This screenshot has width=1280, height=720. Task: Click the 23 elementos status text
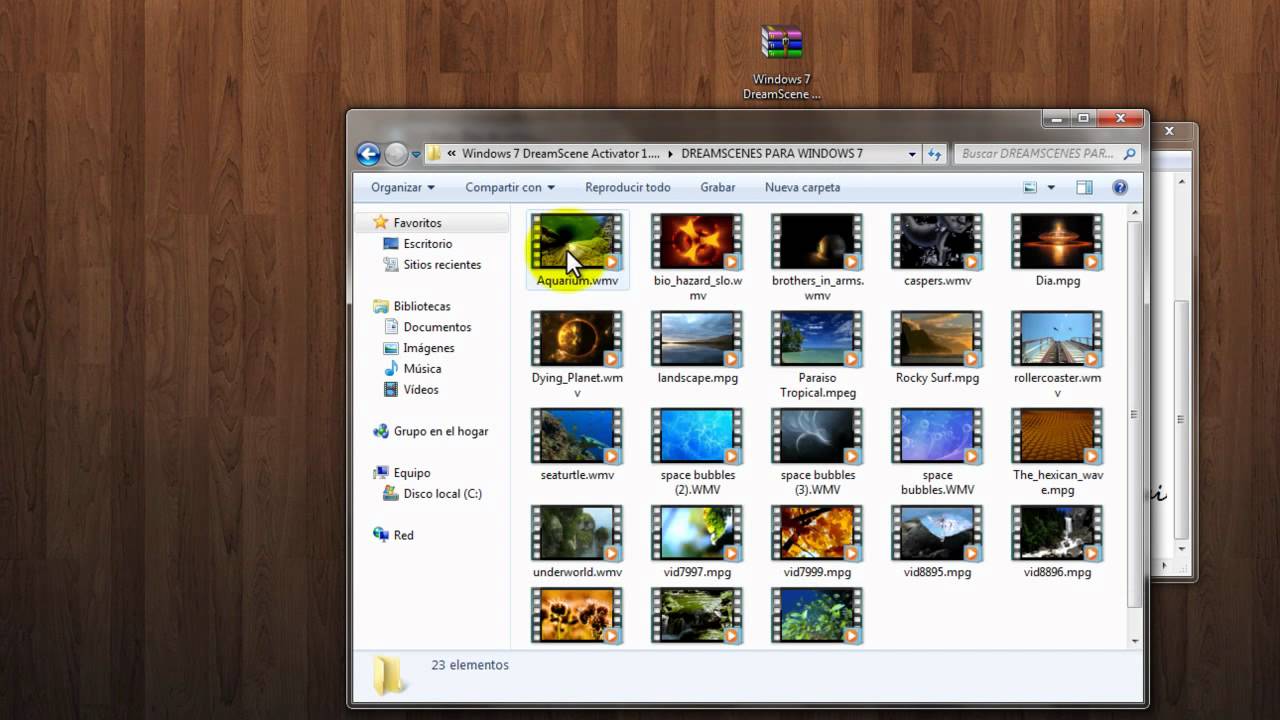point(470,665)
